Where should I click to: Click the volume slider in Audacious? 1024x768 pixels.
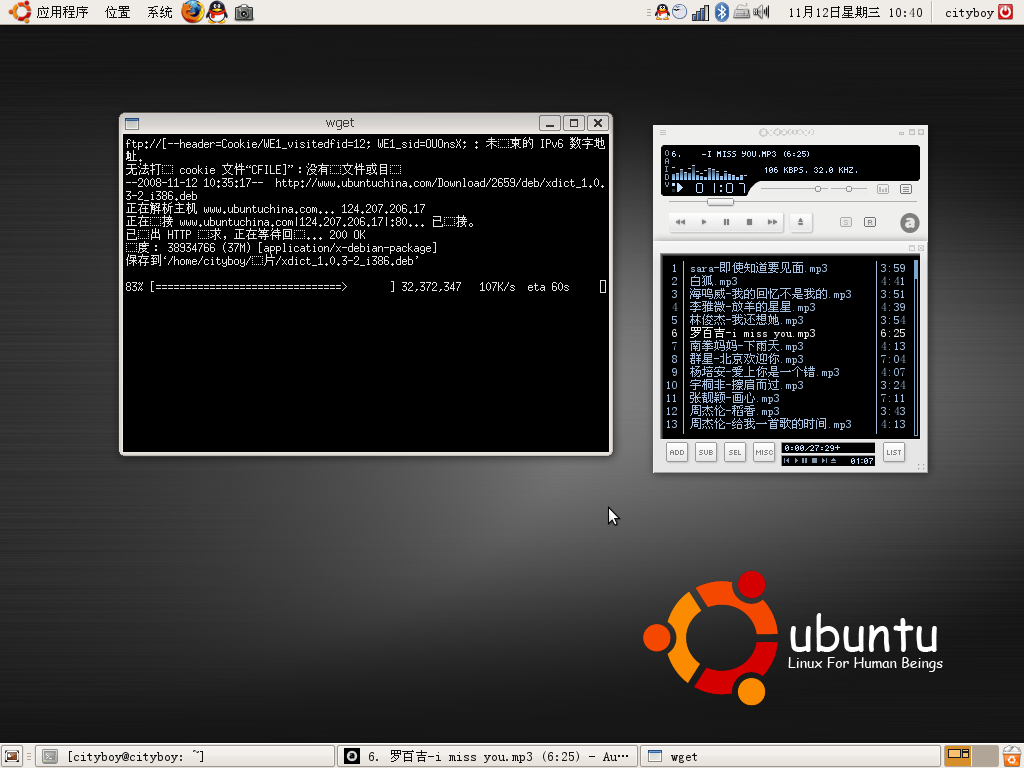(793, 189)
